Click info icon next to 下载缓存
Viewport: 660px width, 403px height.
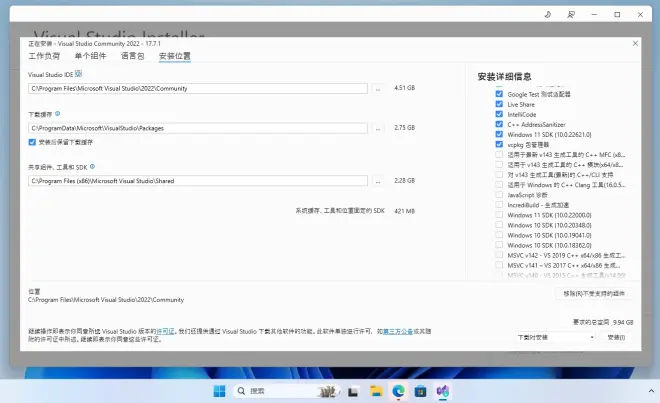58,114
